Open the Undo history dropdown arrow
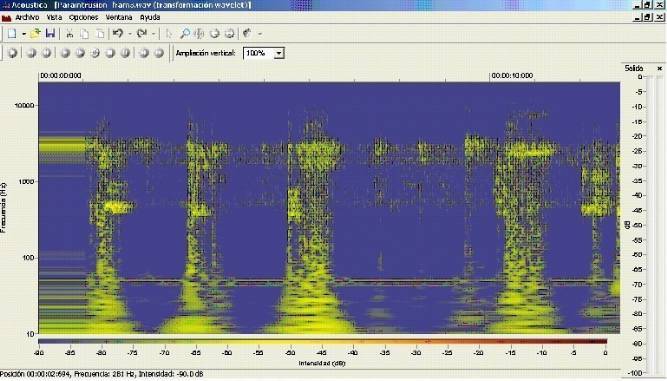The width and height of the screenshot is (667, 381). pyautogui.click(x=129, y=34)
